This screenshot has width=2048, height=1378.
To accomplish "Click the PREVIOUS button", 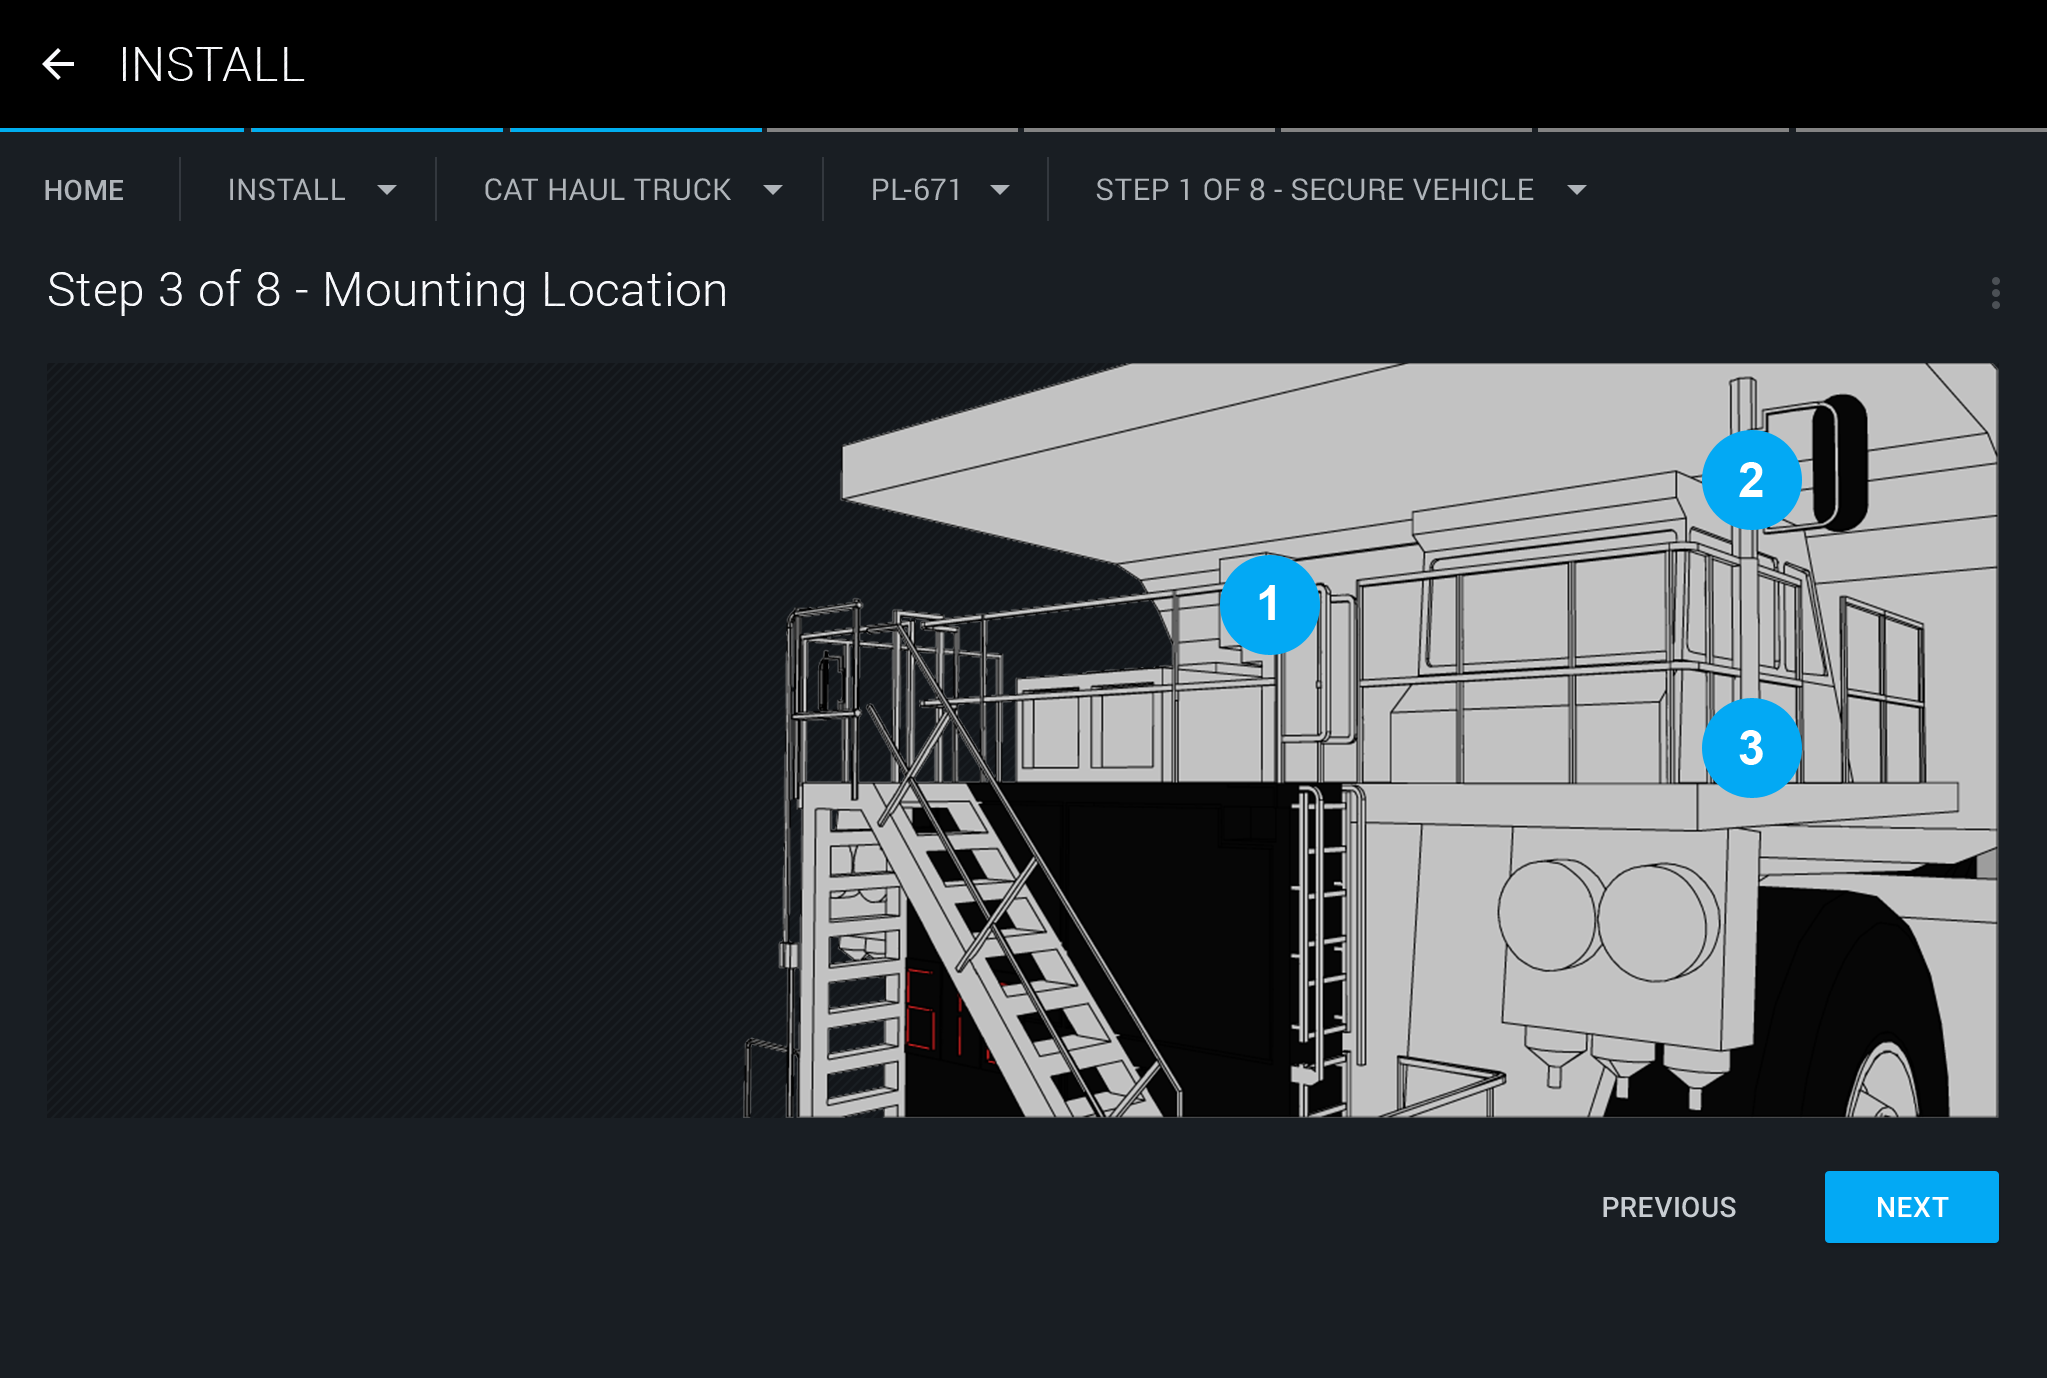I will click(1668, 1207).
